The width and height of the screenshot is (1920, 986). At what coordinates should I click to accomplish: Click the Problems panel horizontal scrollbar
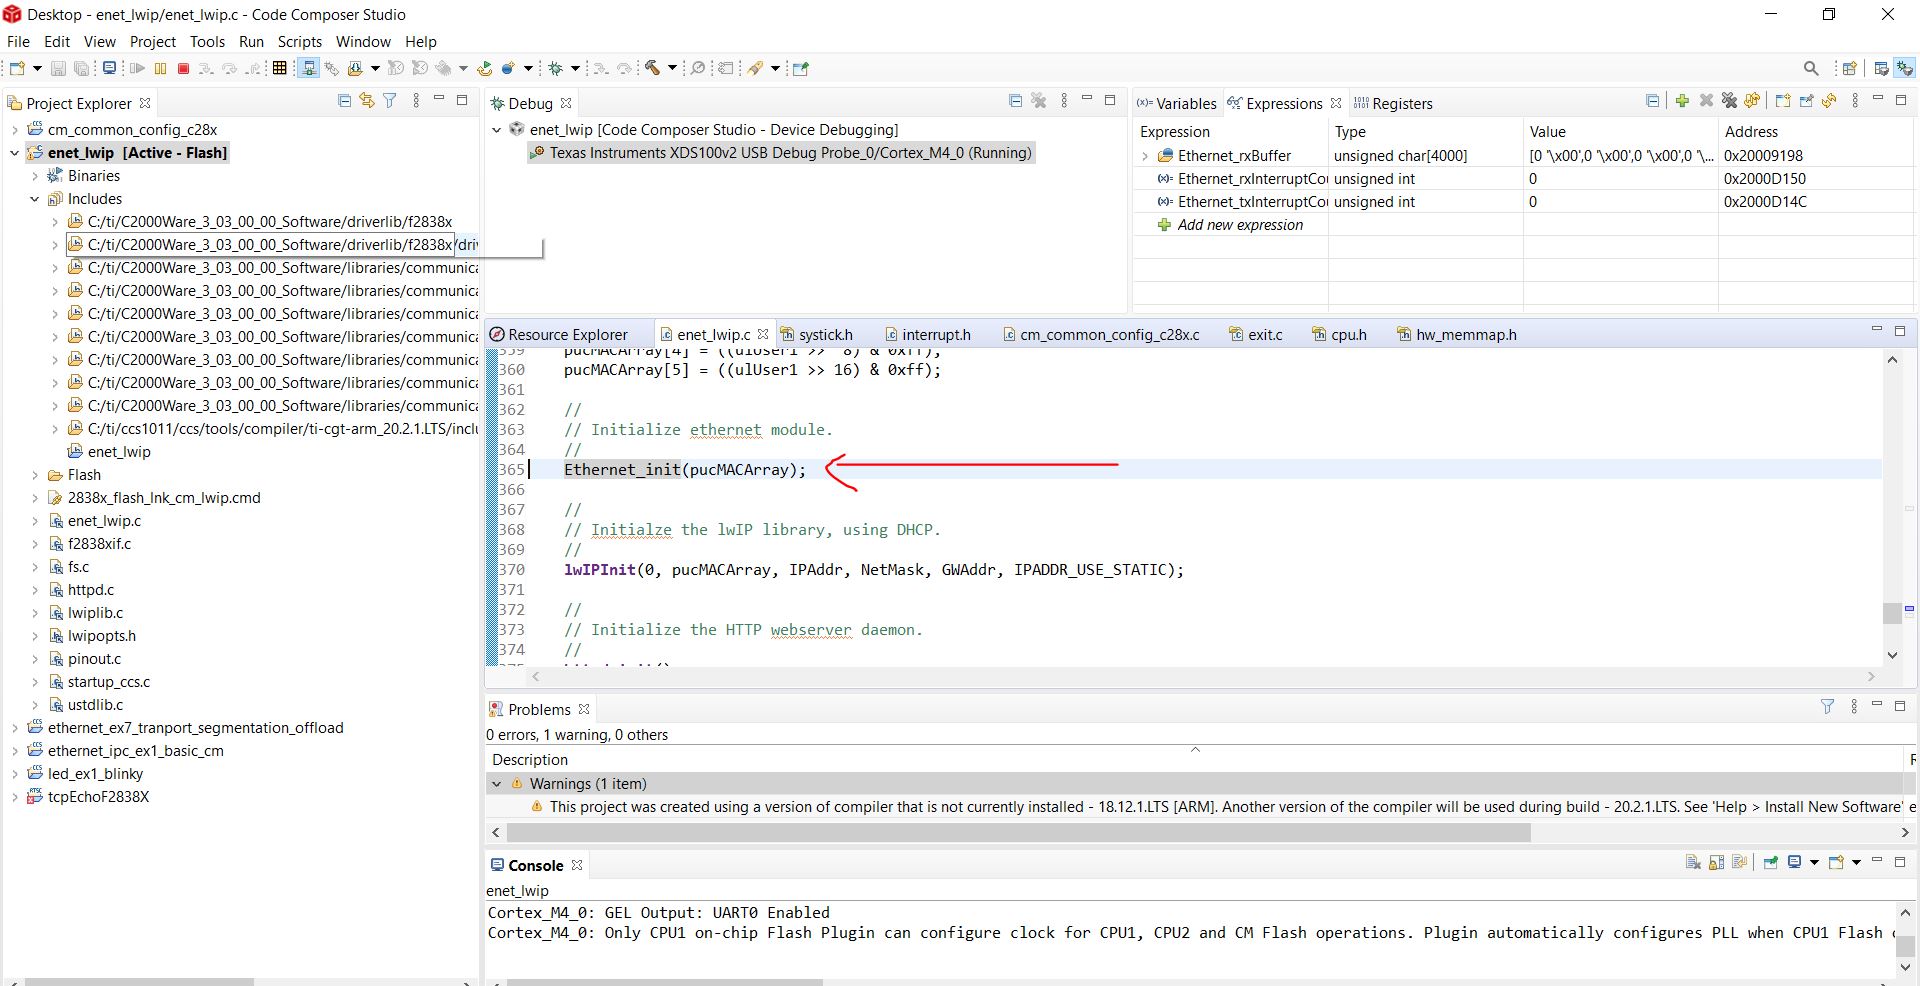[1018, 833]
